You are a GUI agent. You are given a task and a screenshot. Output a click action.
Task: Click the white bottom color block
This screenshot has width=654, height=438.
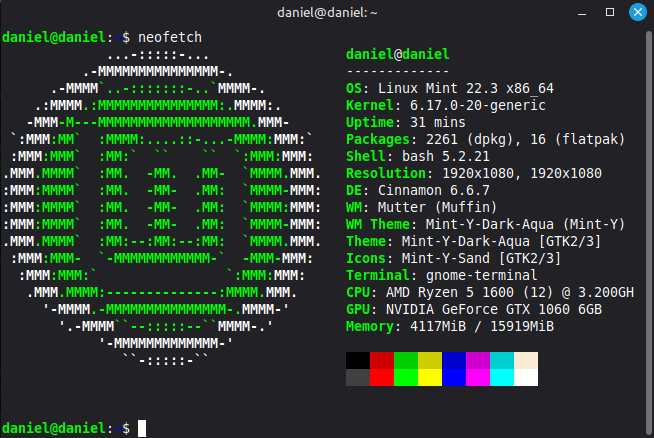pos(526,378)
